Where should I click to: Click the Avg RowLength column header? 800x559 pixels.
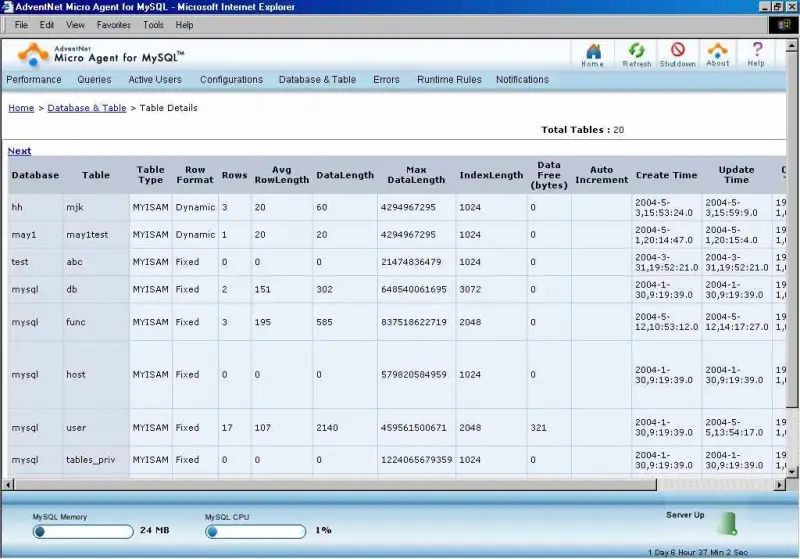pos(282,174)
